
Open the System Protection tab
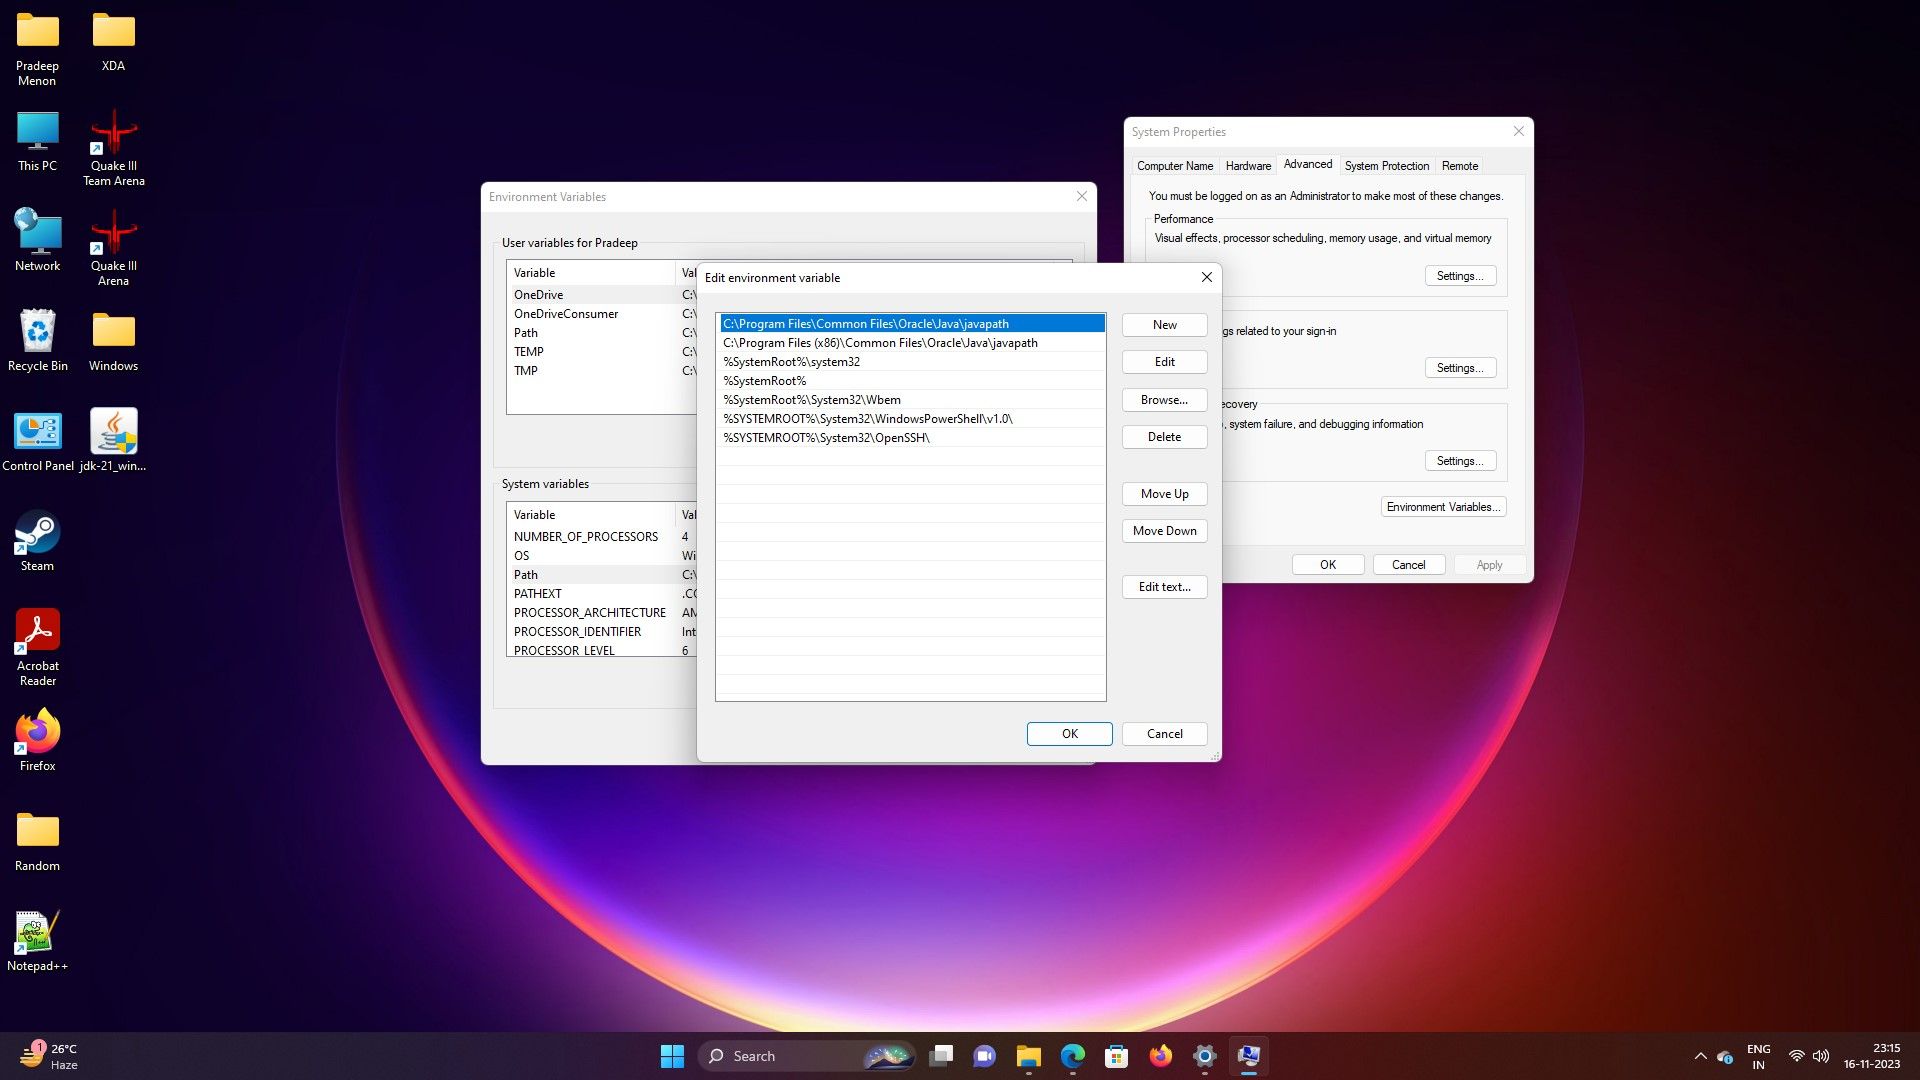pyautogui.click(x=1386, y=166)
